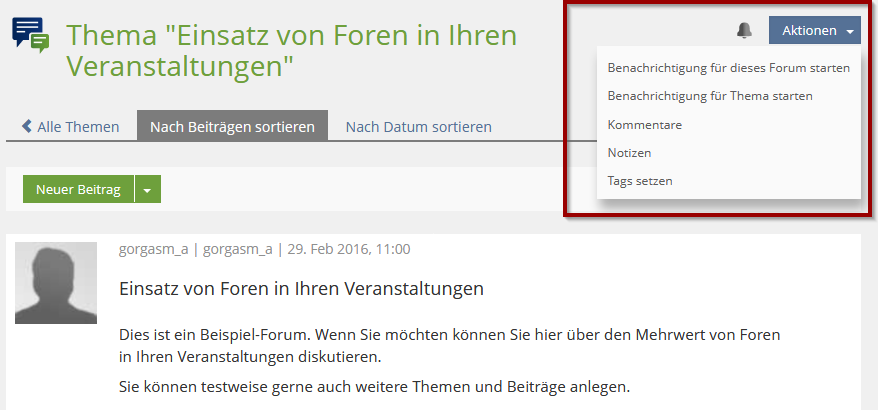Select Notizen in the dropdown menu
878x410 pixels.
tap(629, 153)
